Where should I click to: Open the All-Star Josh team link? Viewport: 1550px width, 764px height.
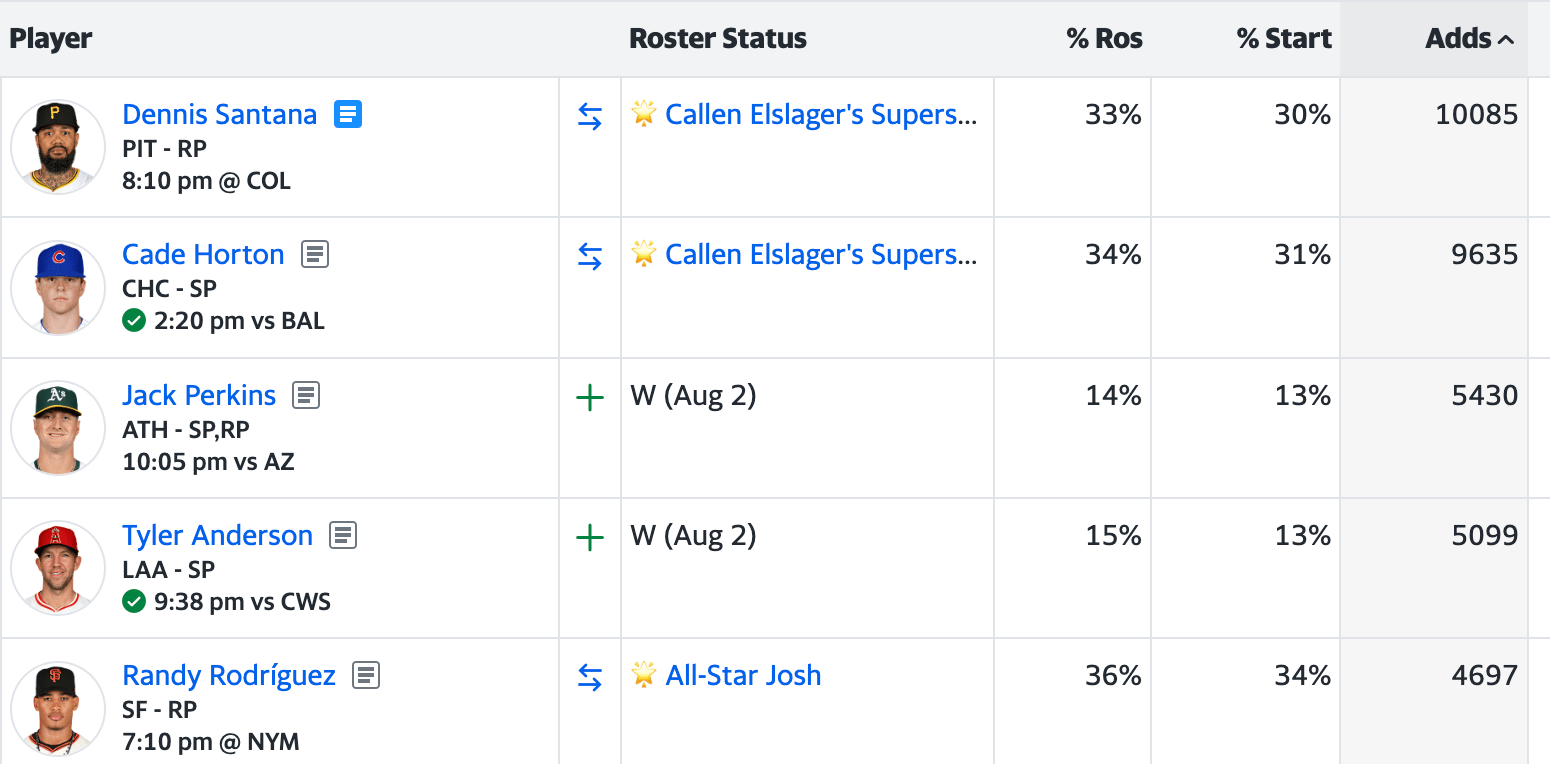[x=743, y=675]
